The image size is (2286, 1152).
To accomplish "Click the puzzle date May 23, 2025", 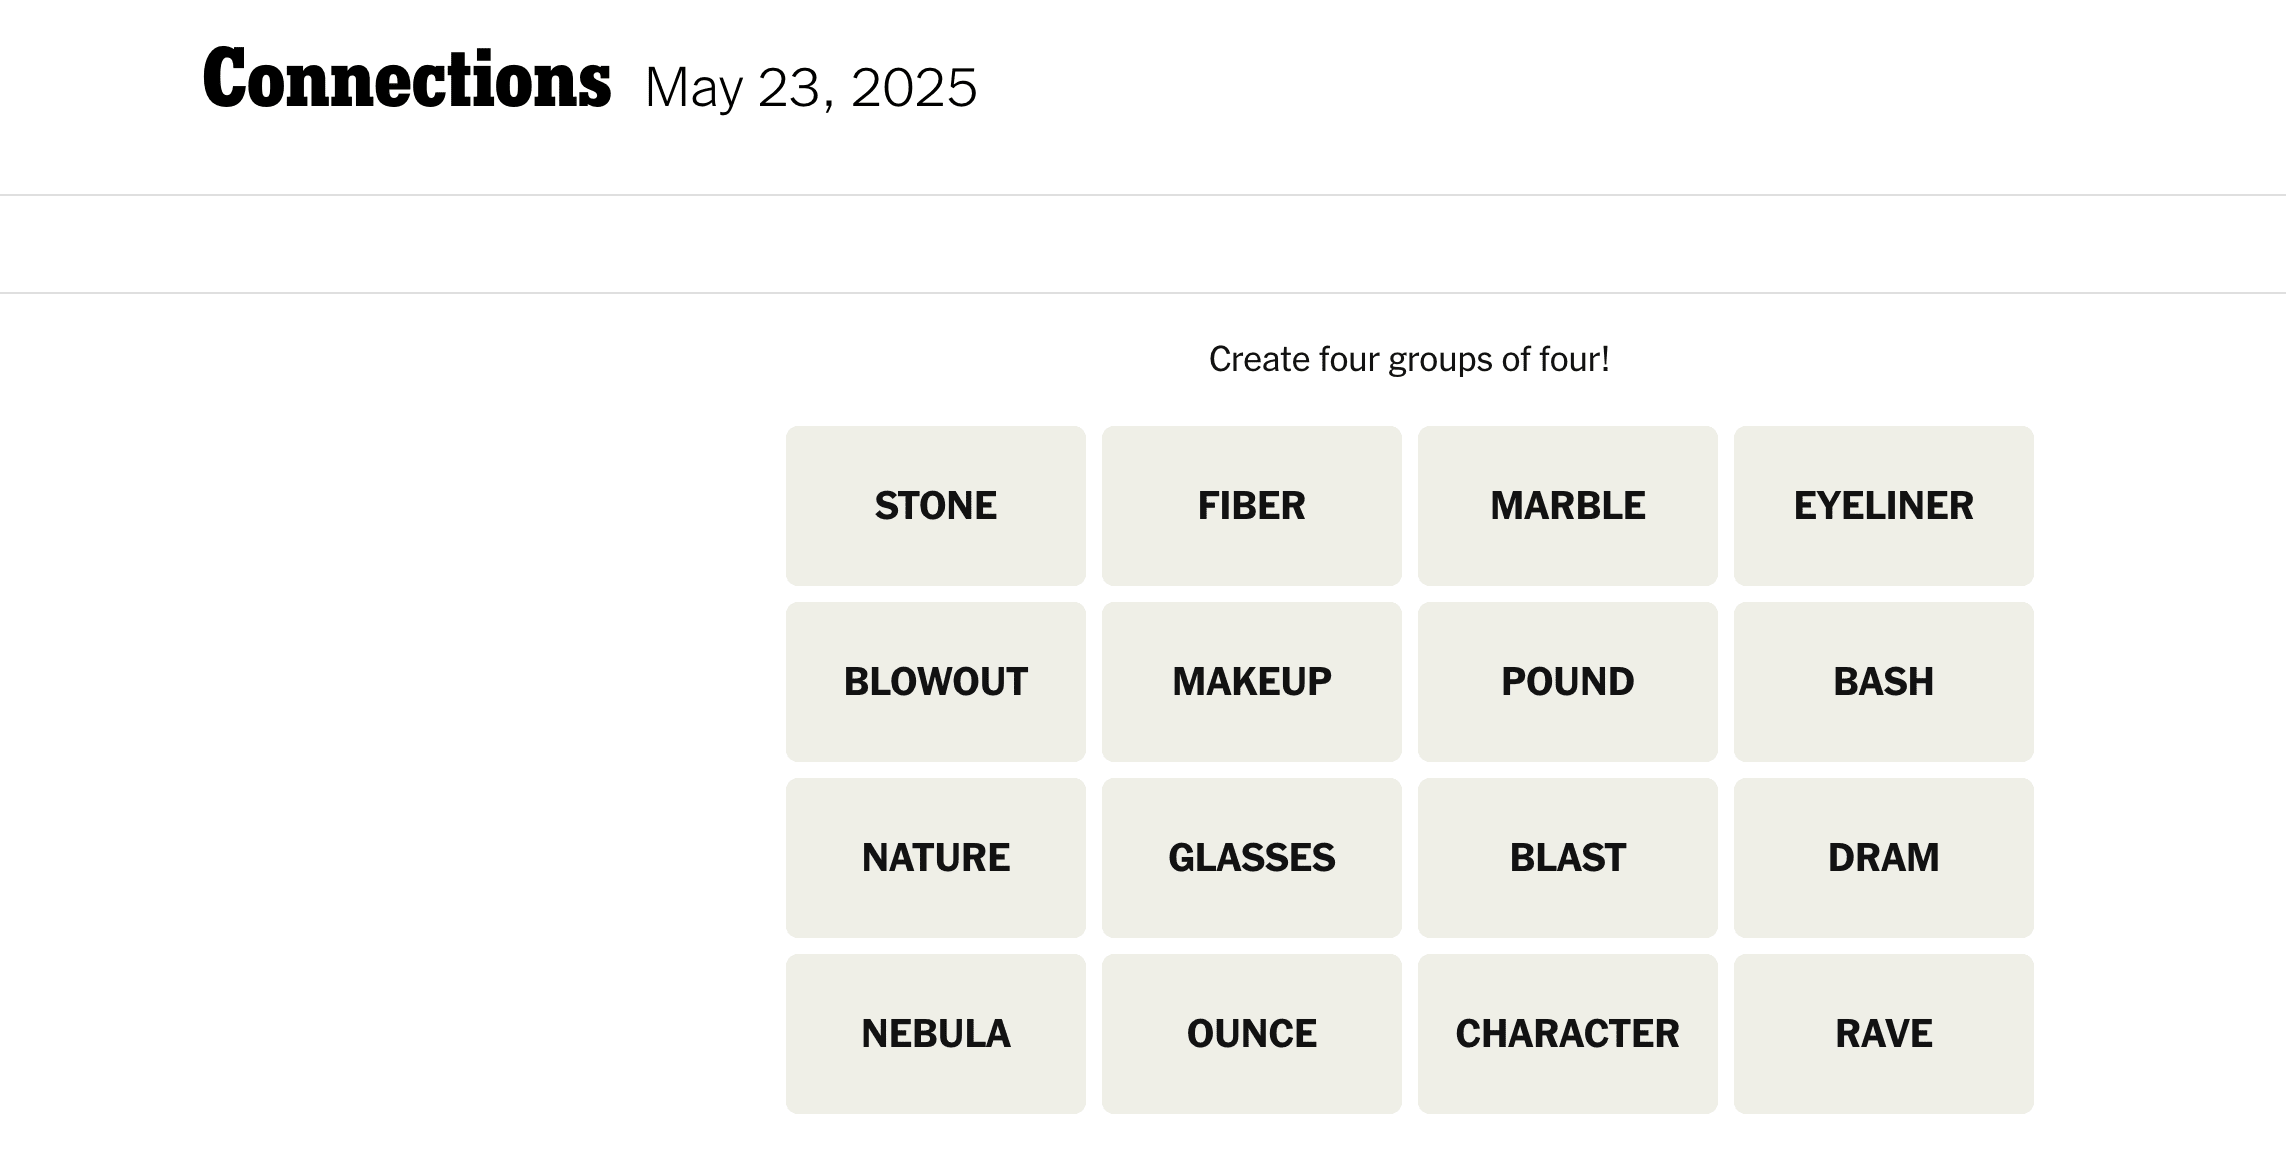I will 810,88.
